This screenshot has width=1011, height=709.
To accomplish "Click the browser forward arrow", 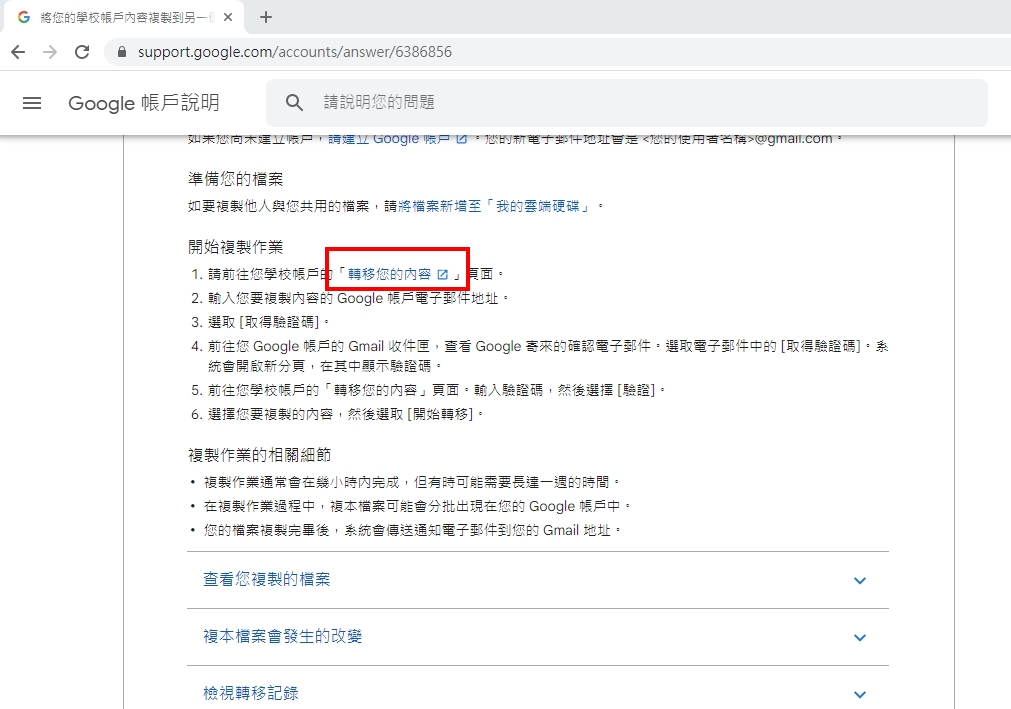I will (x=50, y=52).
